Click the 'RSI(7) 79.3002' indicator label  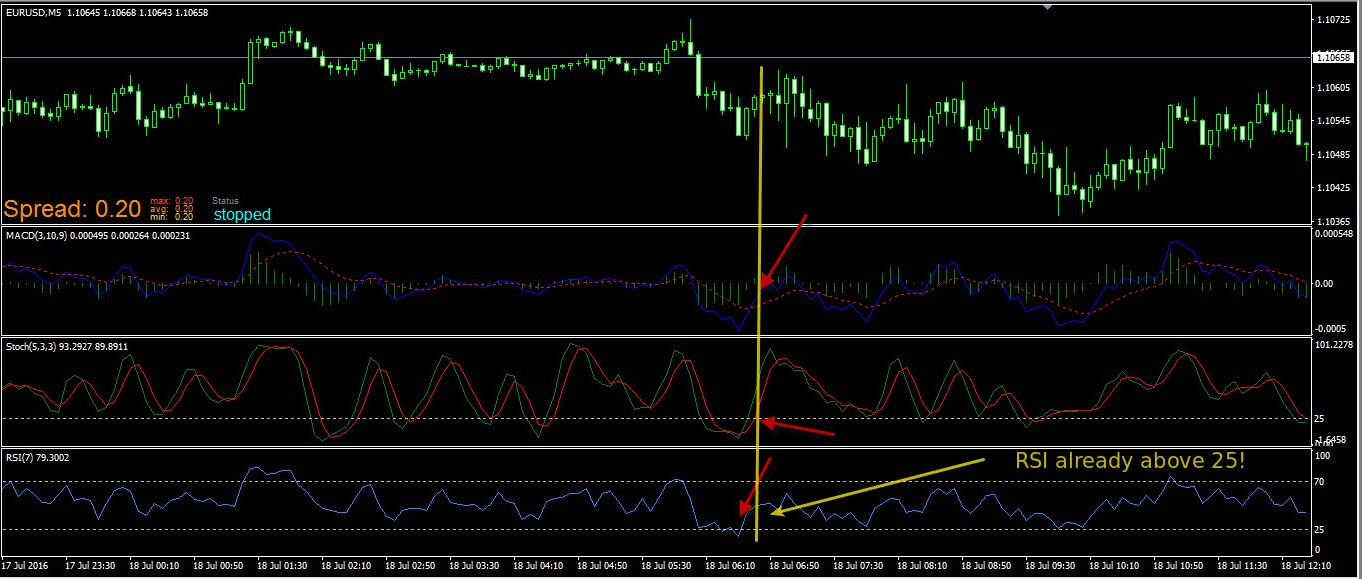click(38, 457)
